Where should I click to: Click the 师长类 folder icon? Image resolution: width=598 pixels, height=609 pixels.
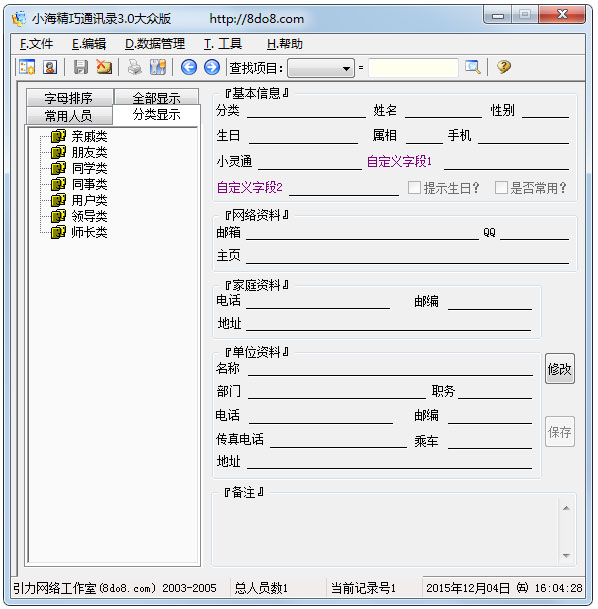coord(58,232)
